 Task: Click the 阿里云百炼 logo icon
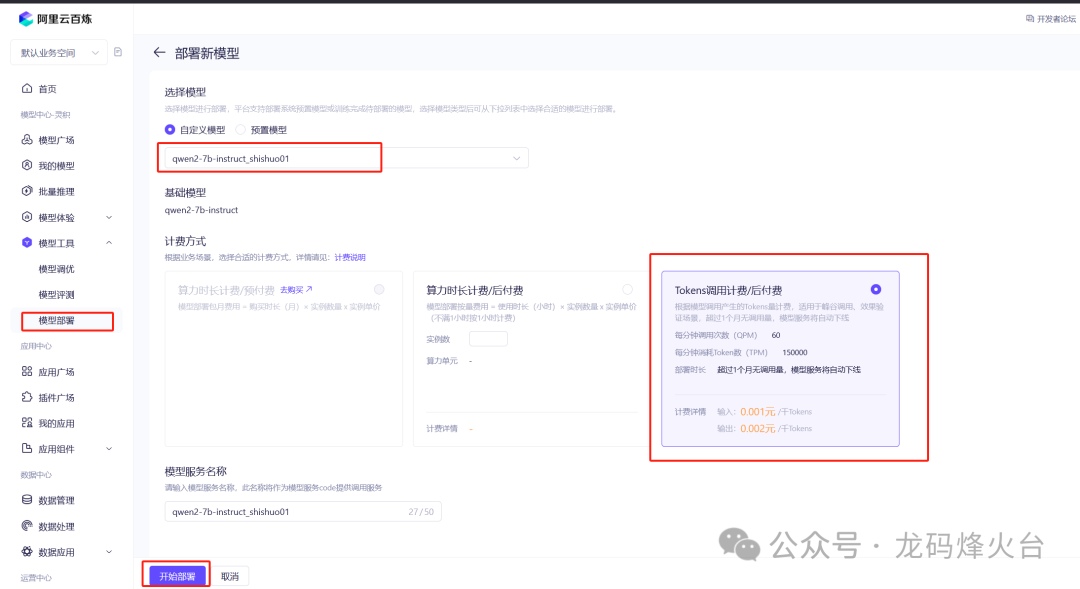tap(26, 19)
